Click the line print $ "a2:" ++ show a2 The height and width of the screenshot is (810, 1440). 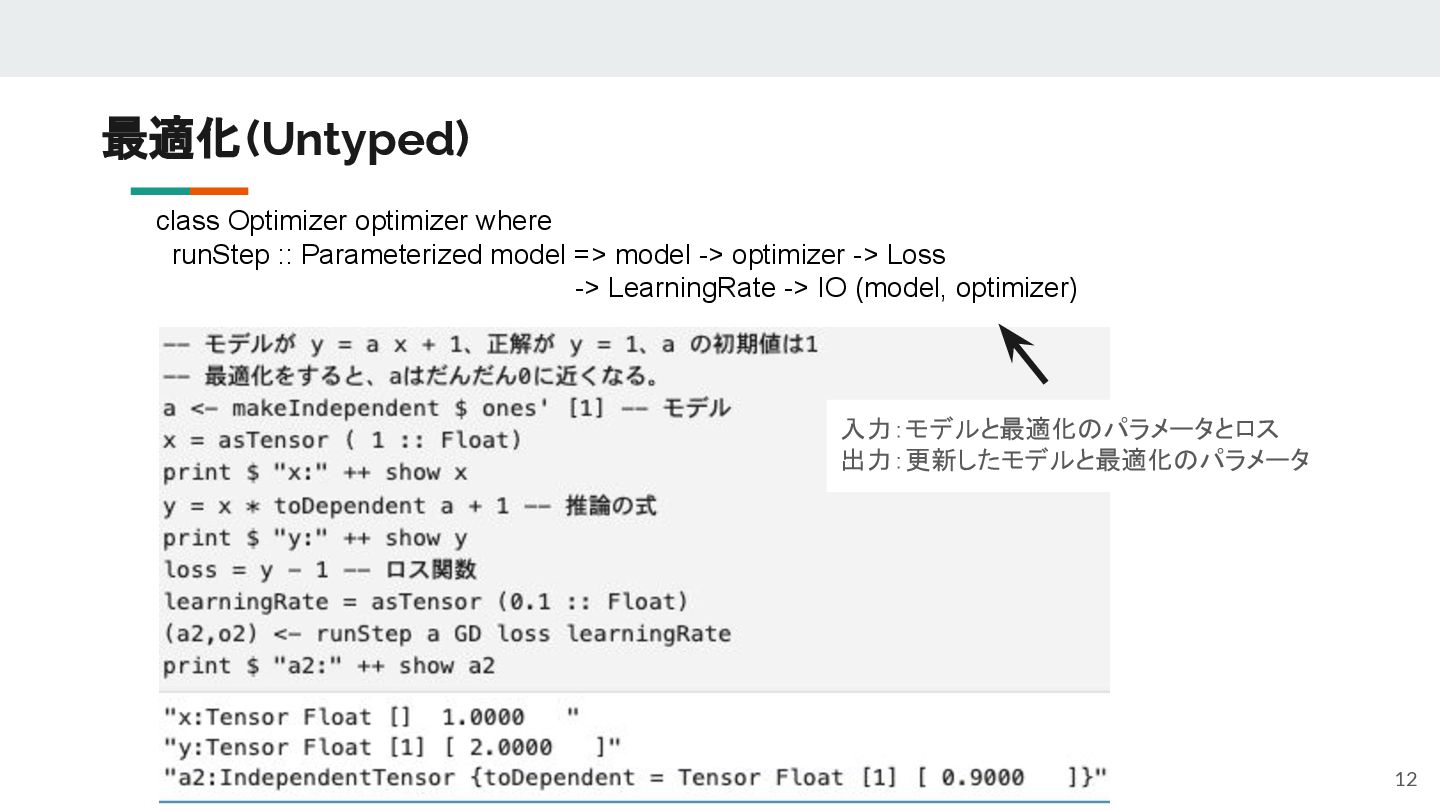coord(329,666)
